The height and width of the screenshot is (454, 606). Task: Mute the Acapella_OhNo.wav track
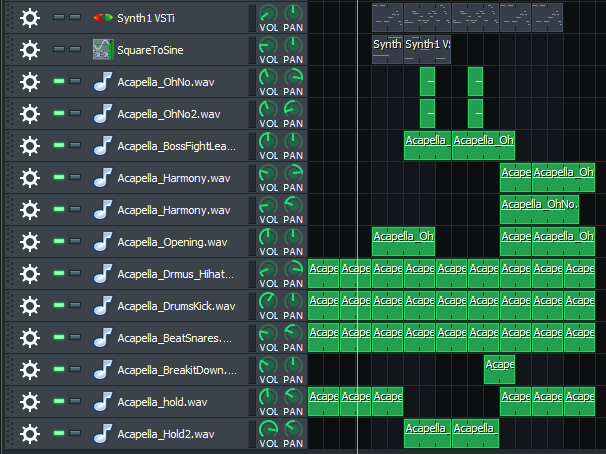coord(59,81)
